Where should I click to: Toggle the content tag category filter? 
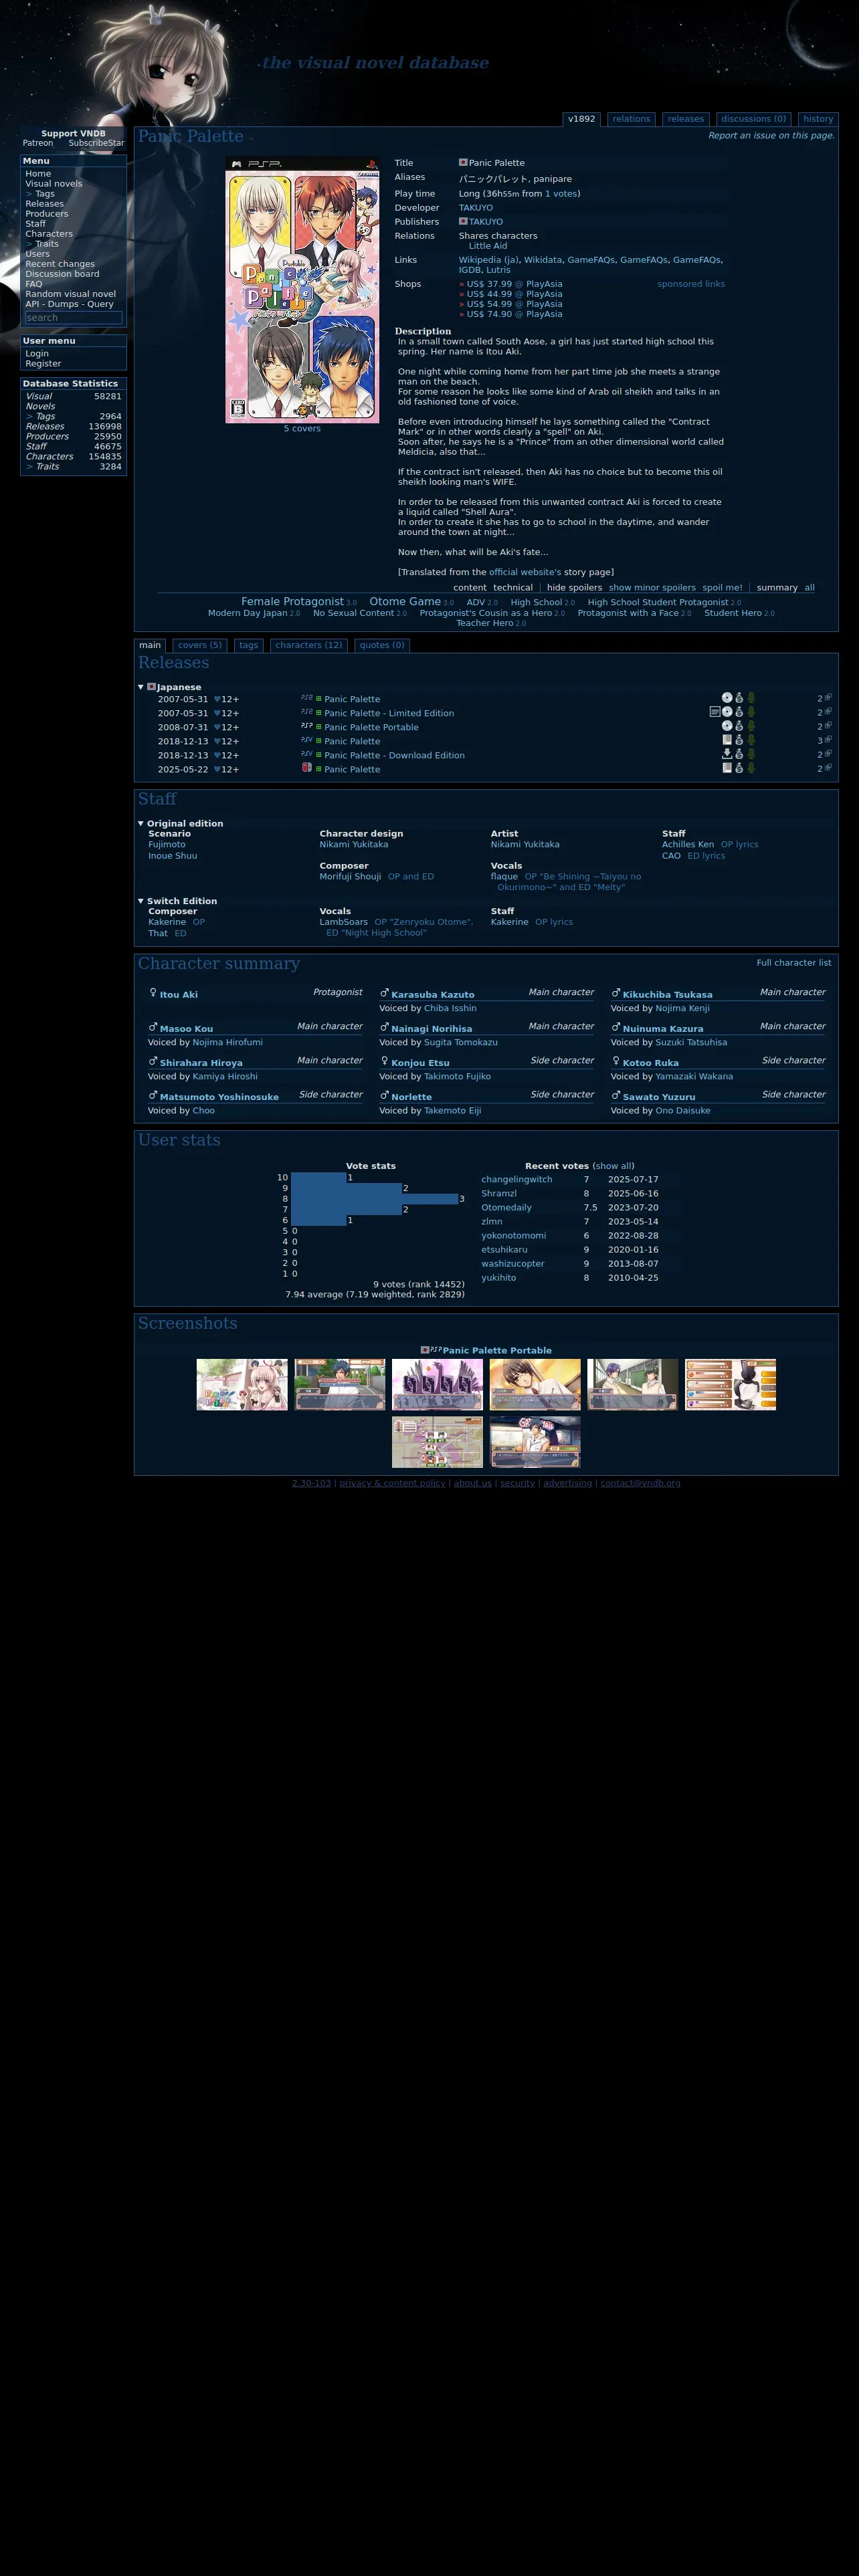pyautogui.click(x=470, y=587)
